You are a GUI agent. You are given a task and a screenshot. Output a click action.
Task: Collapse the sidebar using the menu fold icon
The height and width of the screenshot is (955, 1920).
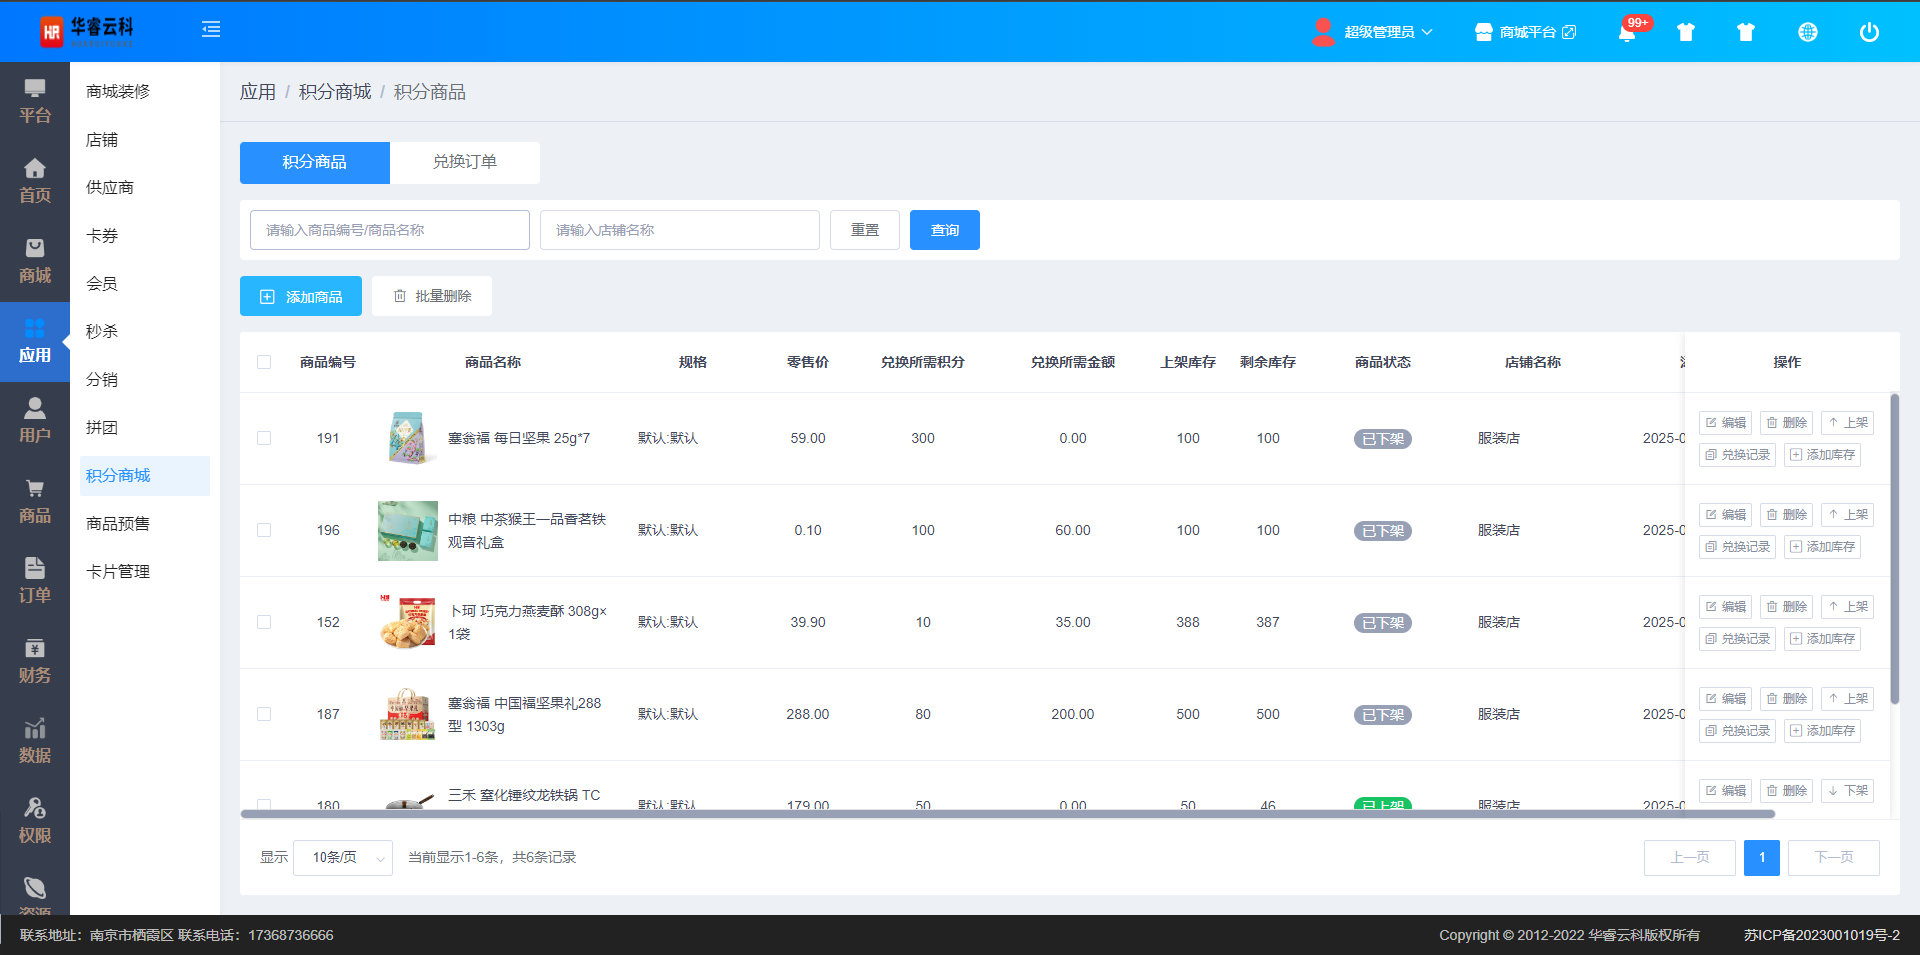(211, 30)
